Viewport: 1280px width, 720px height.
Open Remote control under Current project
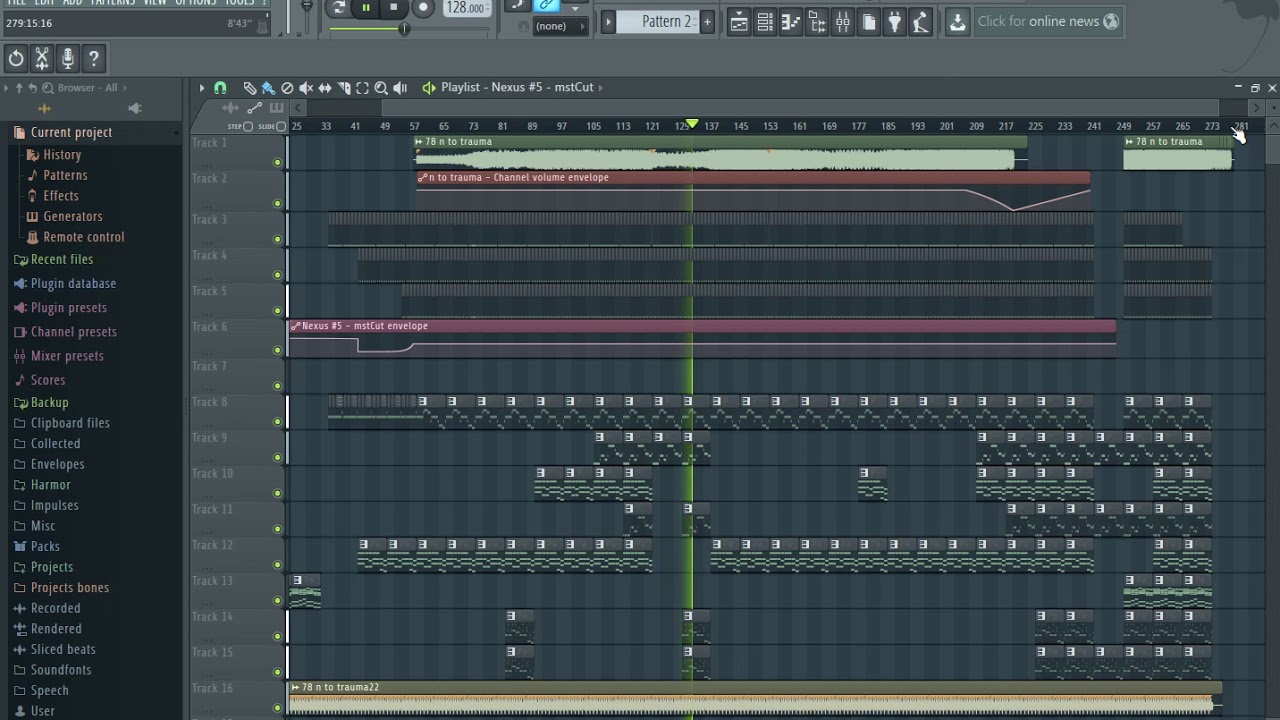click(84, 237)
